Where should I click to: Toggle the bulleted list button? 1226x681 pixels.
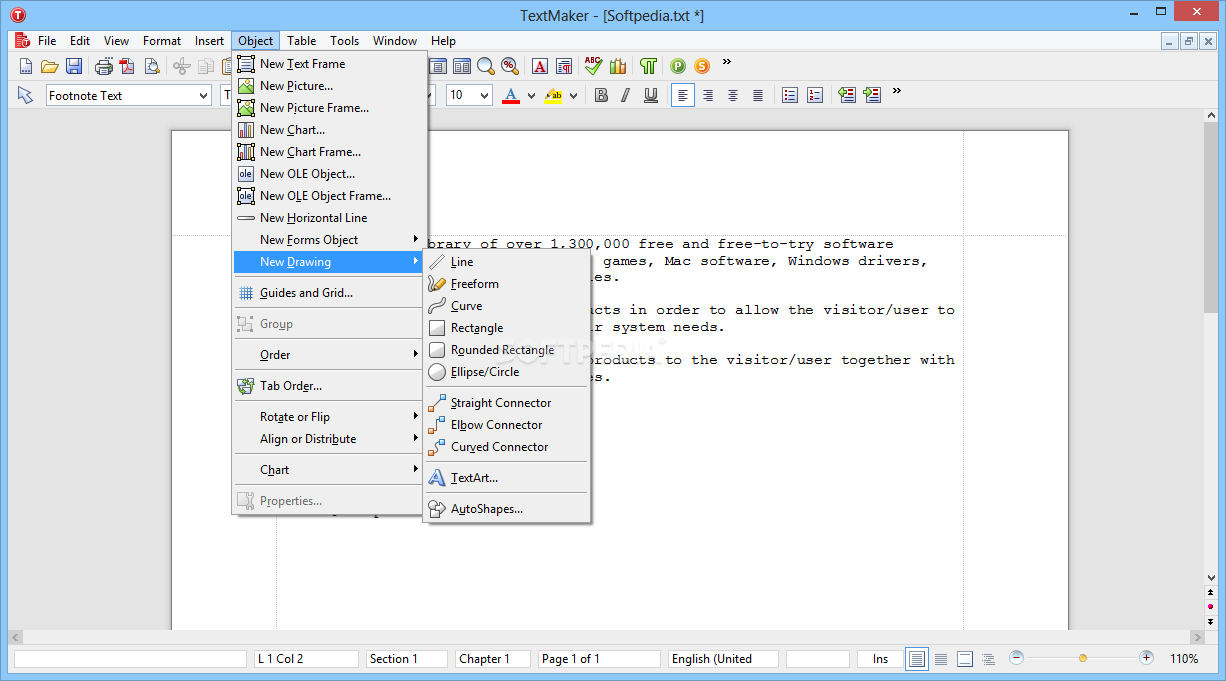[x=790, y=95]
